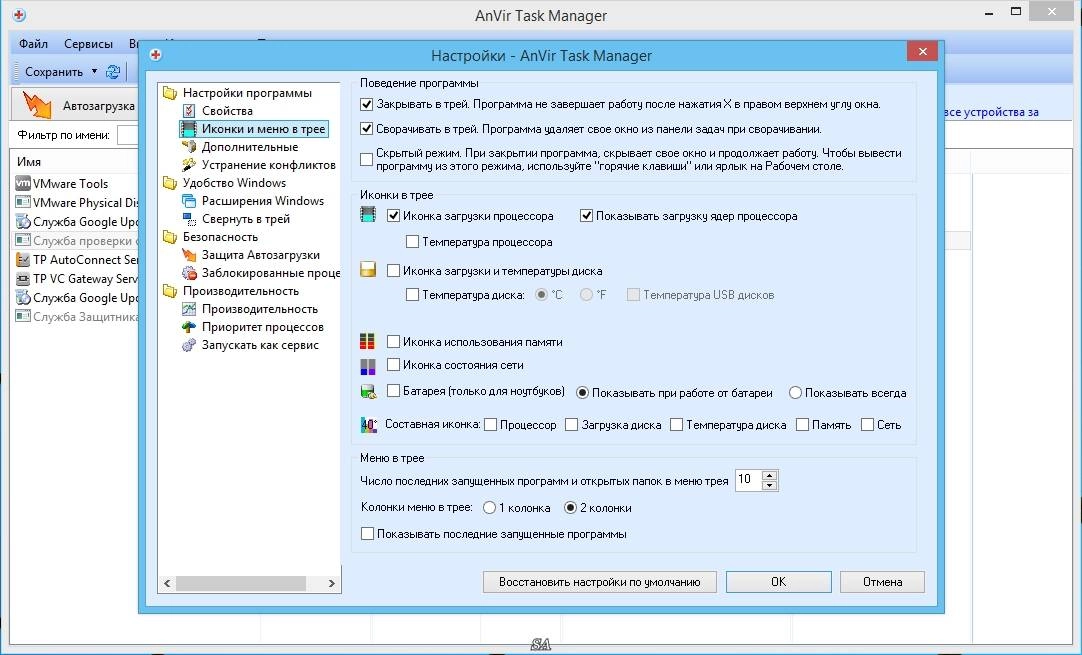Increase the tray menu program count spinner
Screen dimensions: 1082x655
click(x=770, y=475)
